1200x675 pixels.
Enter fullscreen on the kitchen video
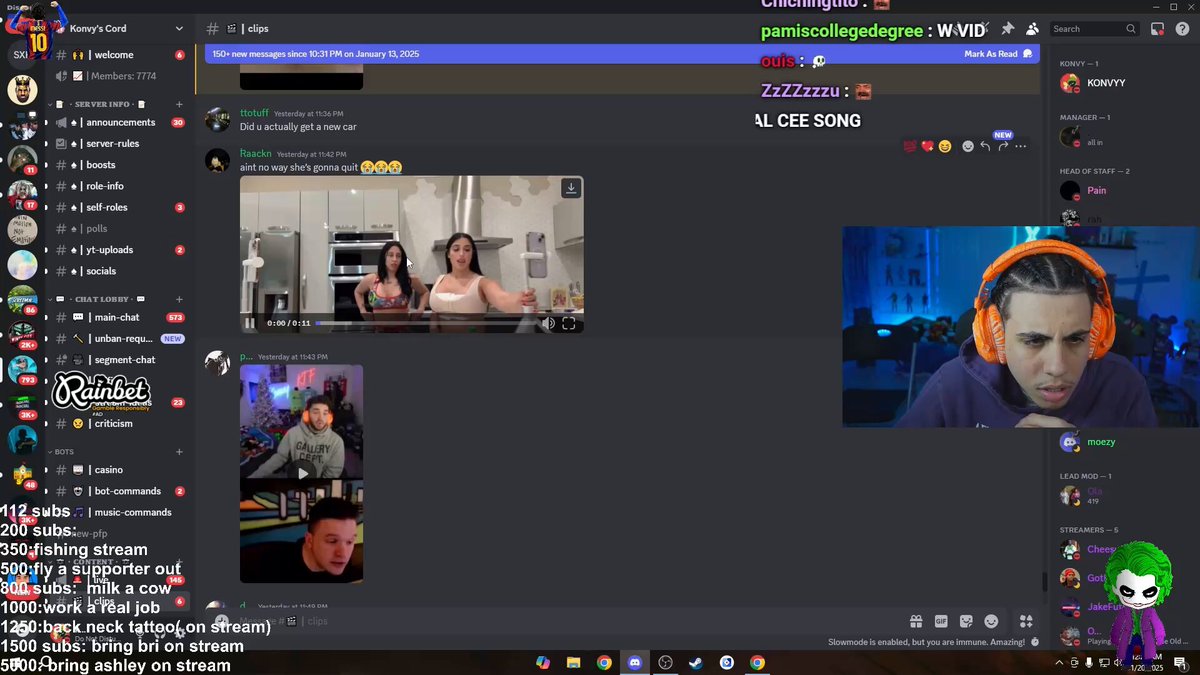[569, 323]
